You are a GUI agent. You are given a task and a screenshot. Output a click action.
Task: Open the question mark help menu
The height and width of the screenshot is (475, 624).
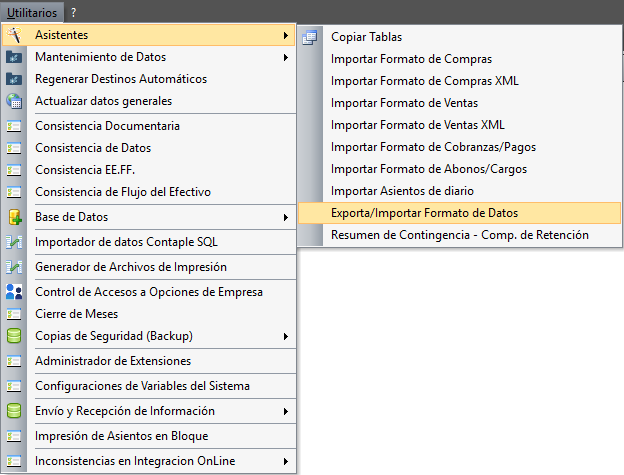click(x=73, y=12)
